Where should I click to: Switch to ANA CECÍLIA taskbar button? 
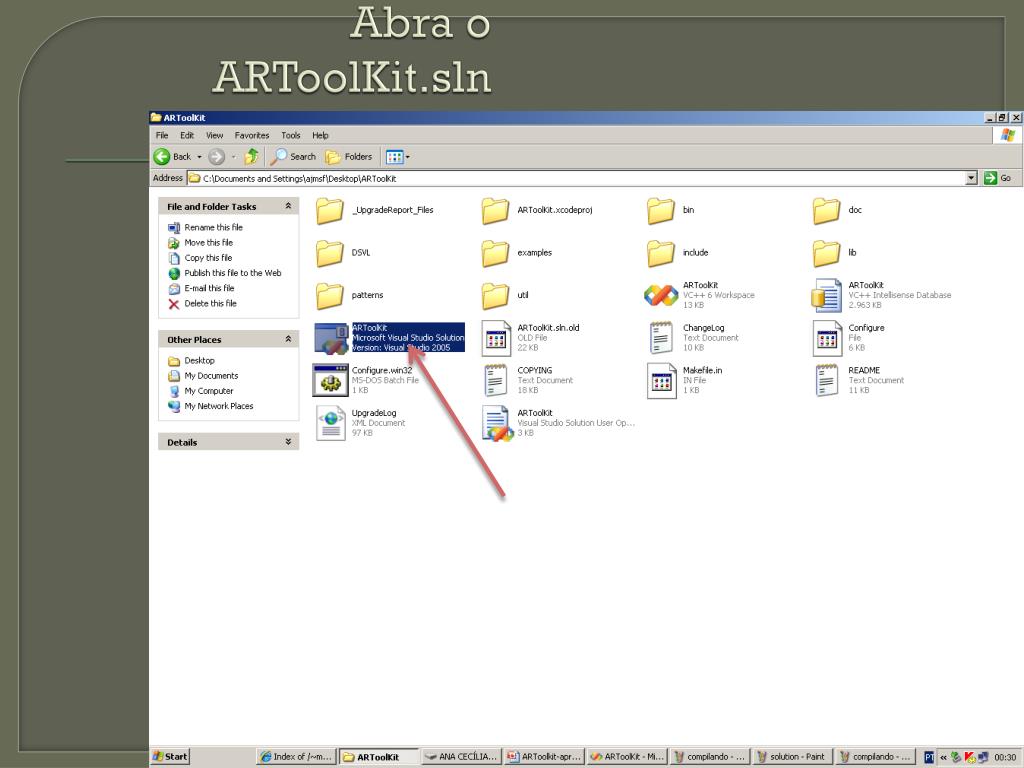[x=461, y=756]
